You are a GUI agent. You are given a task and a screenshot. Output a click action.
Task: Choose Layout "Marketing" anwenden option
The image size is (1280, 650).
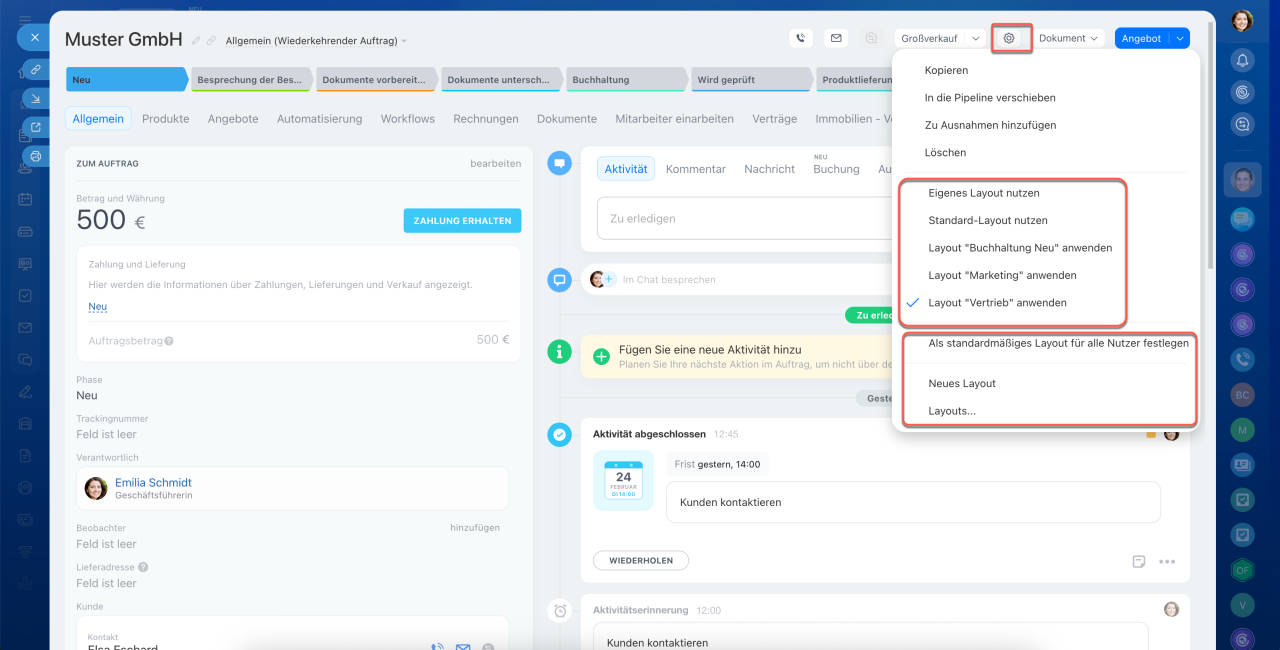(x=1001, y=275)
